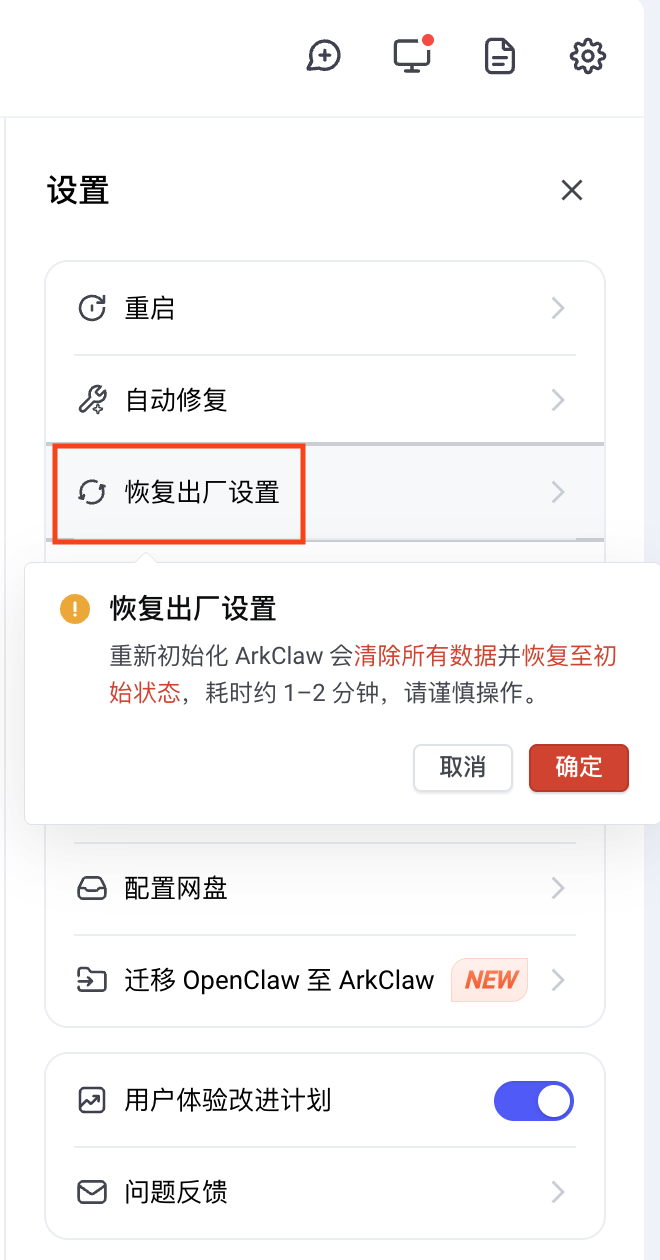Click the 取消 button
The height and width of the screenshot is (1260, 660).
click(463, 767)
